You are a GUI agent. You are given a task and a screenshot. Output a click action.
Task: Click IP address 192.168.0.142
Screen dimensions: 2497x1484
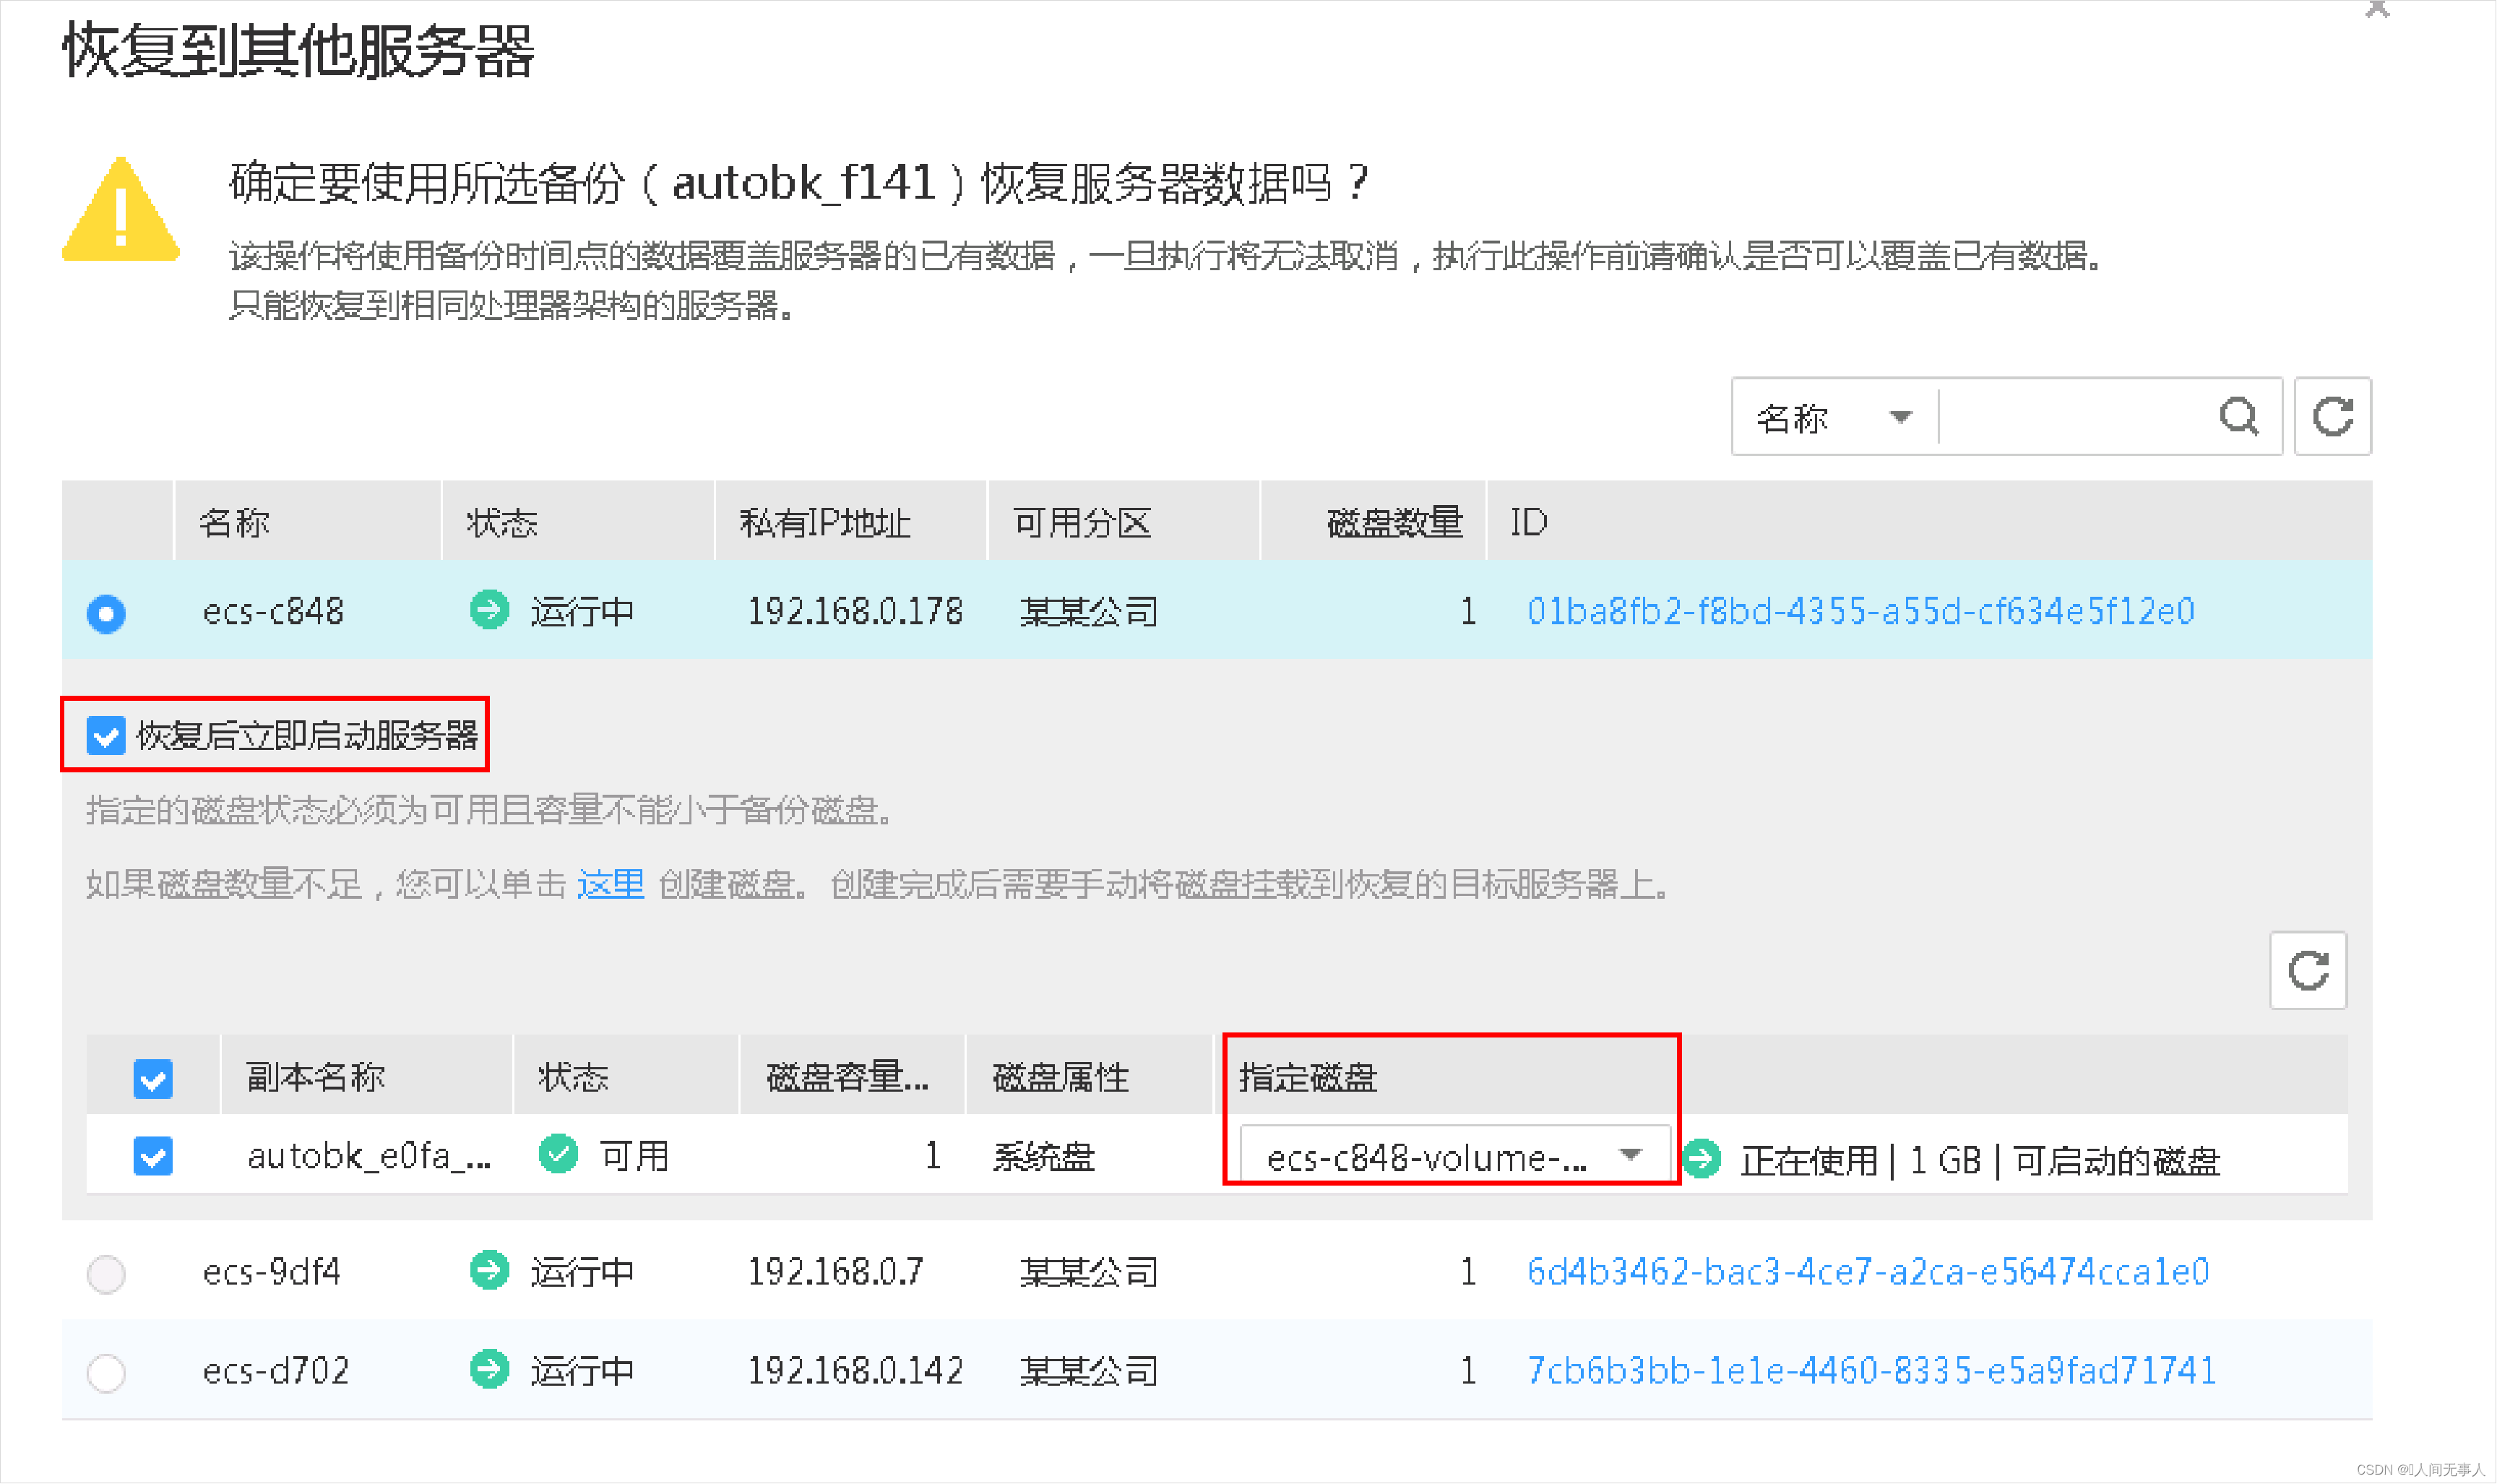click(x=855, y=1370)
